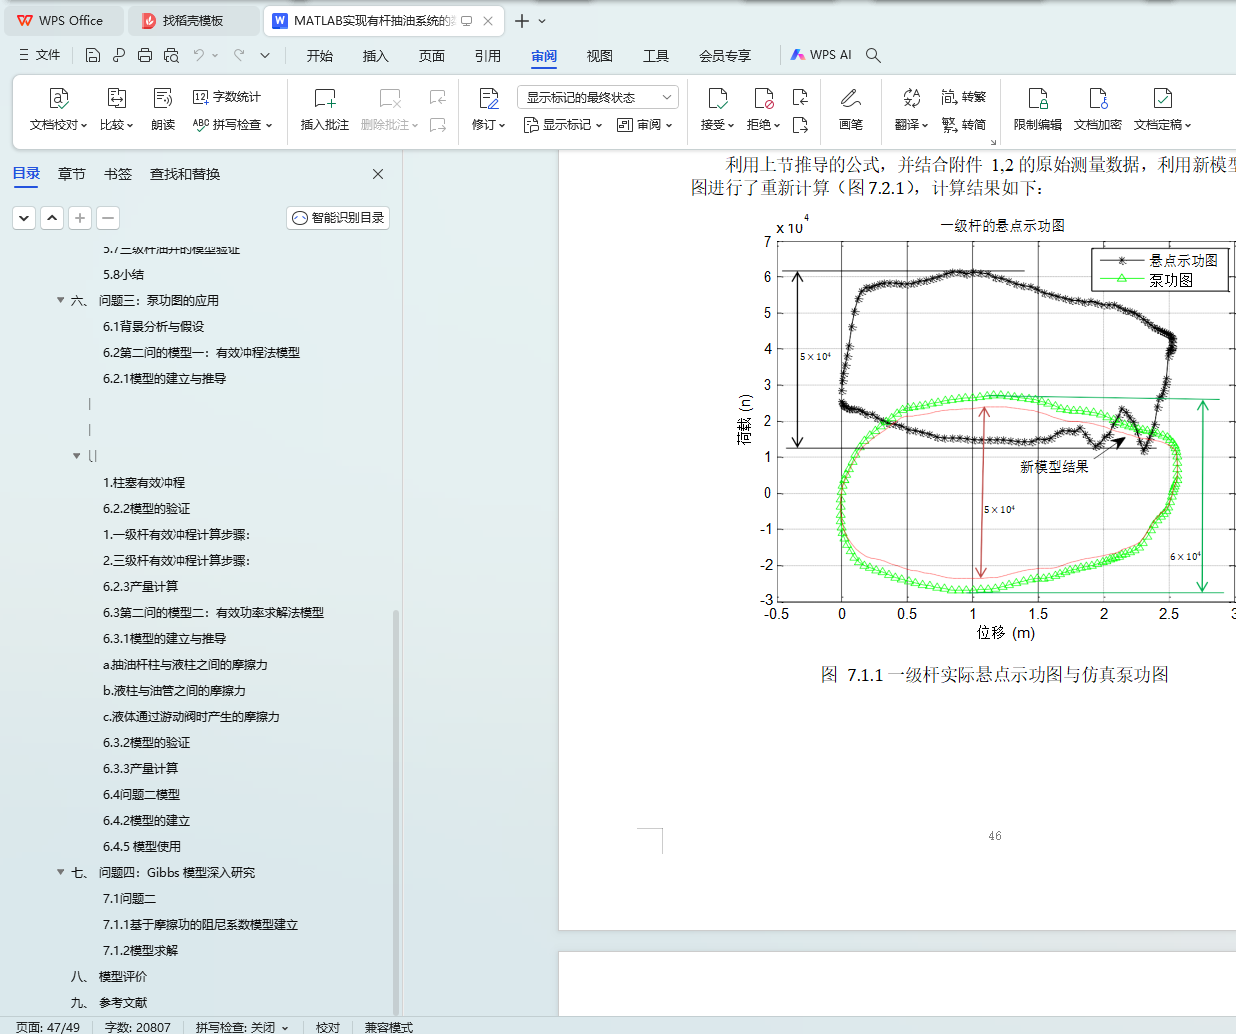Open the 文件 menu
Screen dimensions: 1236x1034
click(40, 55)
